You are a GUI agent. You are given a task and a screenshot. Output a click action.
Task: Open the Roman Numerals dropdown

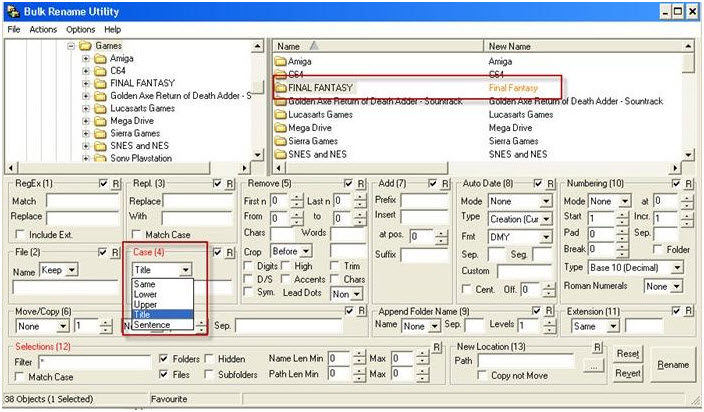678,286
